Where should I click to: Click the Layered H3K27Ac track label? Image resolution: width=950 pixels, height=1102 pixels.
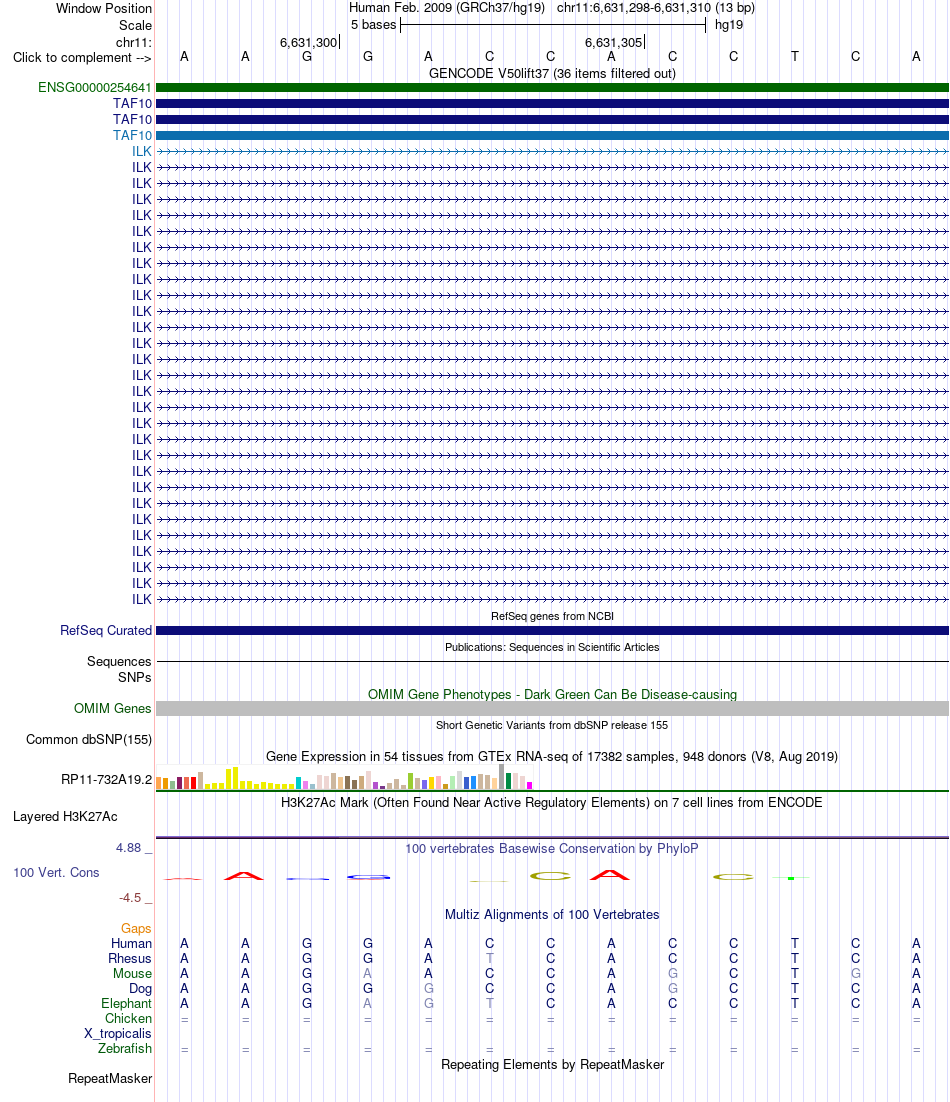pyautogui.click(x=65, y=817)
